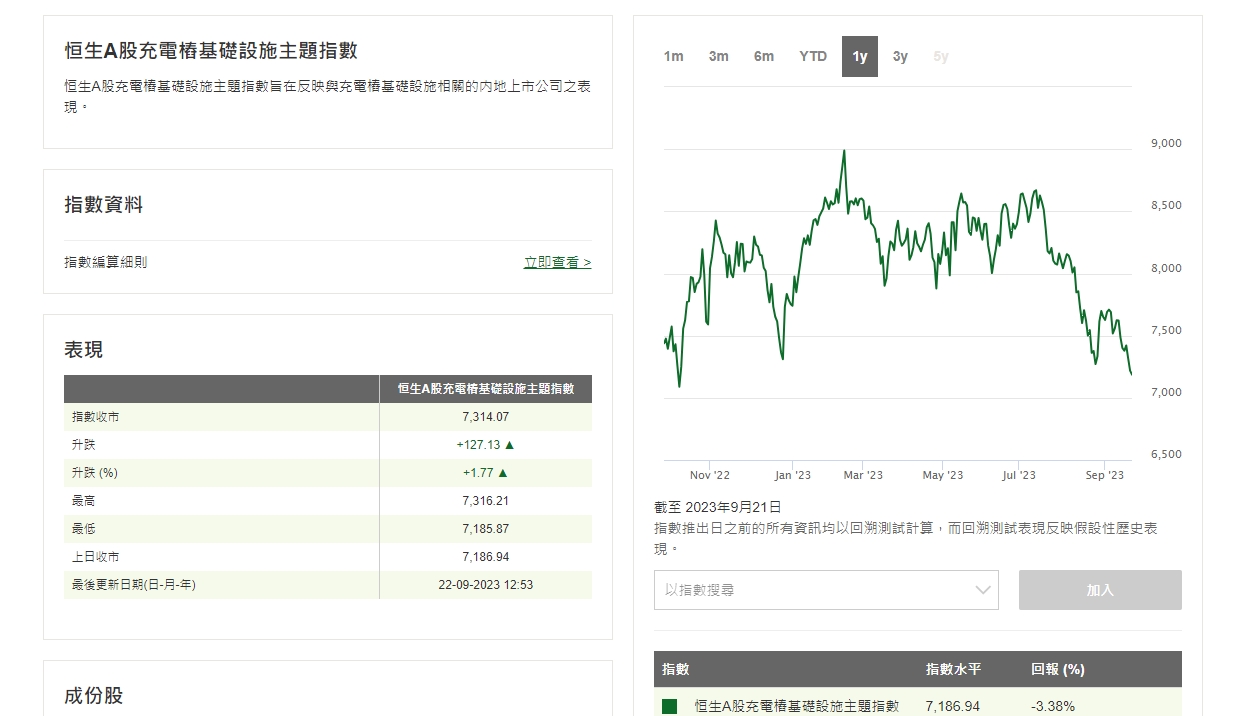Viewport: 1252px width, 716px height.
Task: Choose the active 1y range tab
Action: pos(859,57)
